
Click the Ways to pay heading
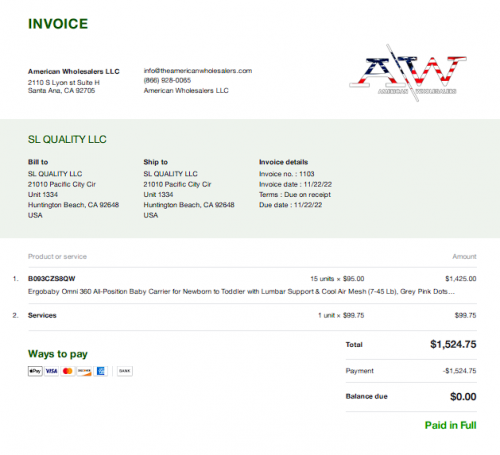pyautogui.click(x=58, y=354)
